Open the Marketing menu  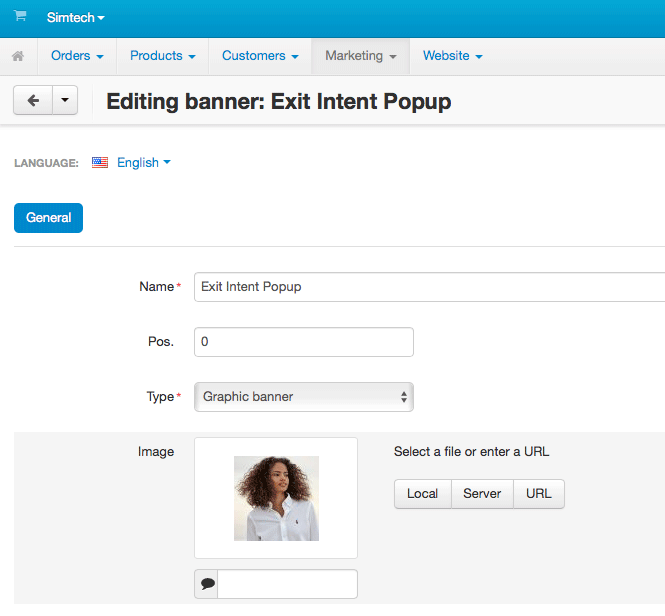[x=360, y=56]
